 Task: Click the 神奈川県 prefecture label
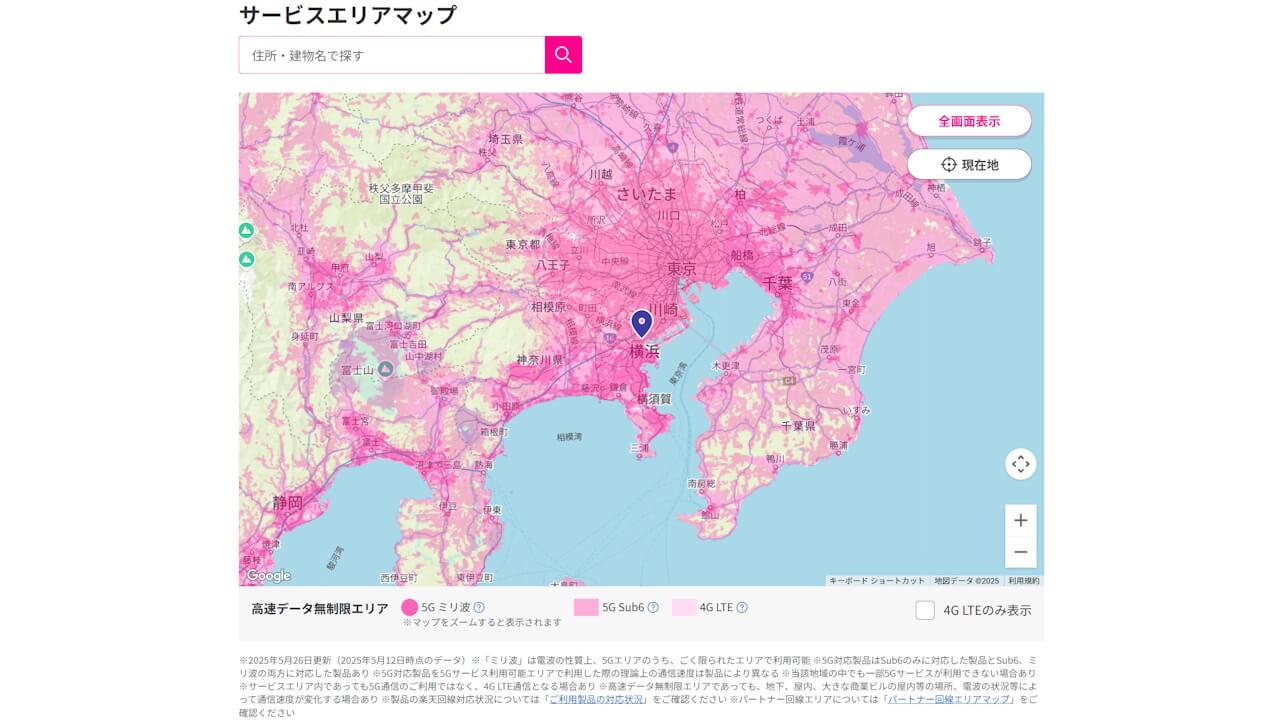[x=540, y=360]
